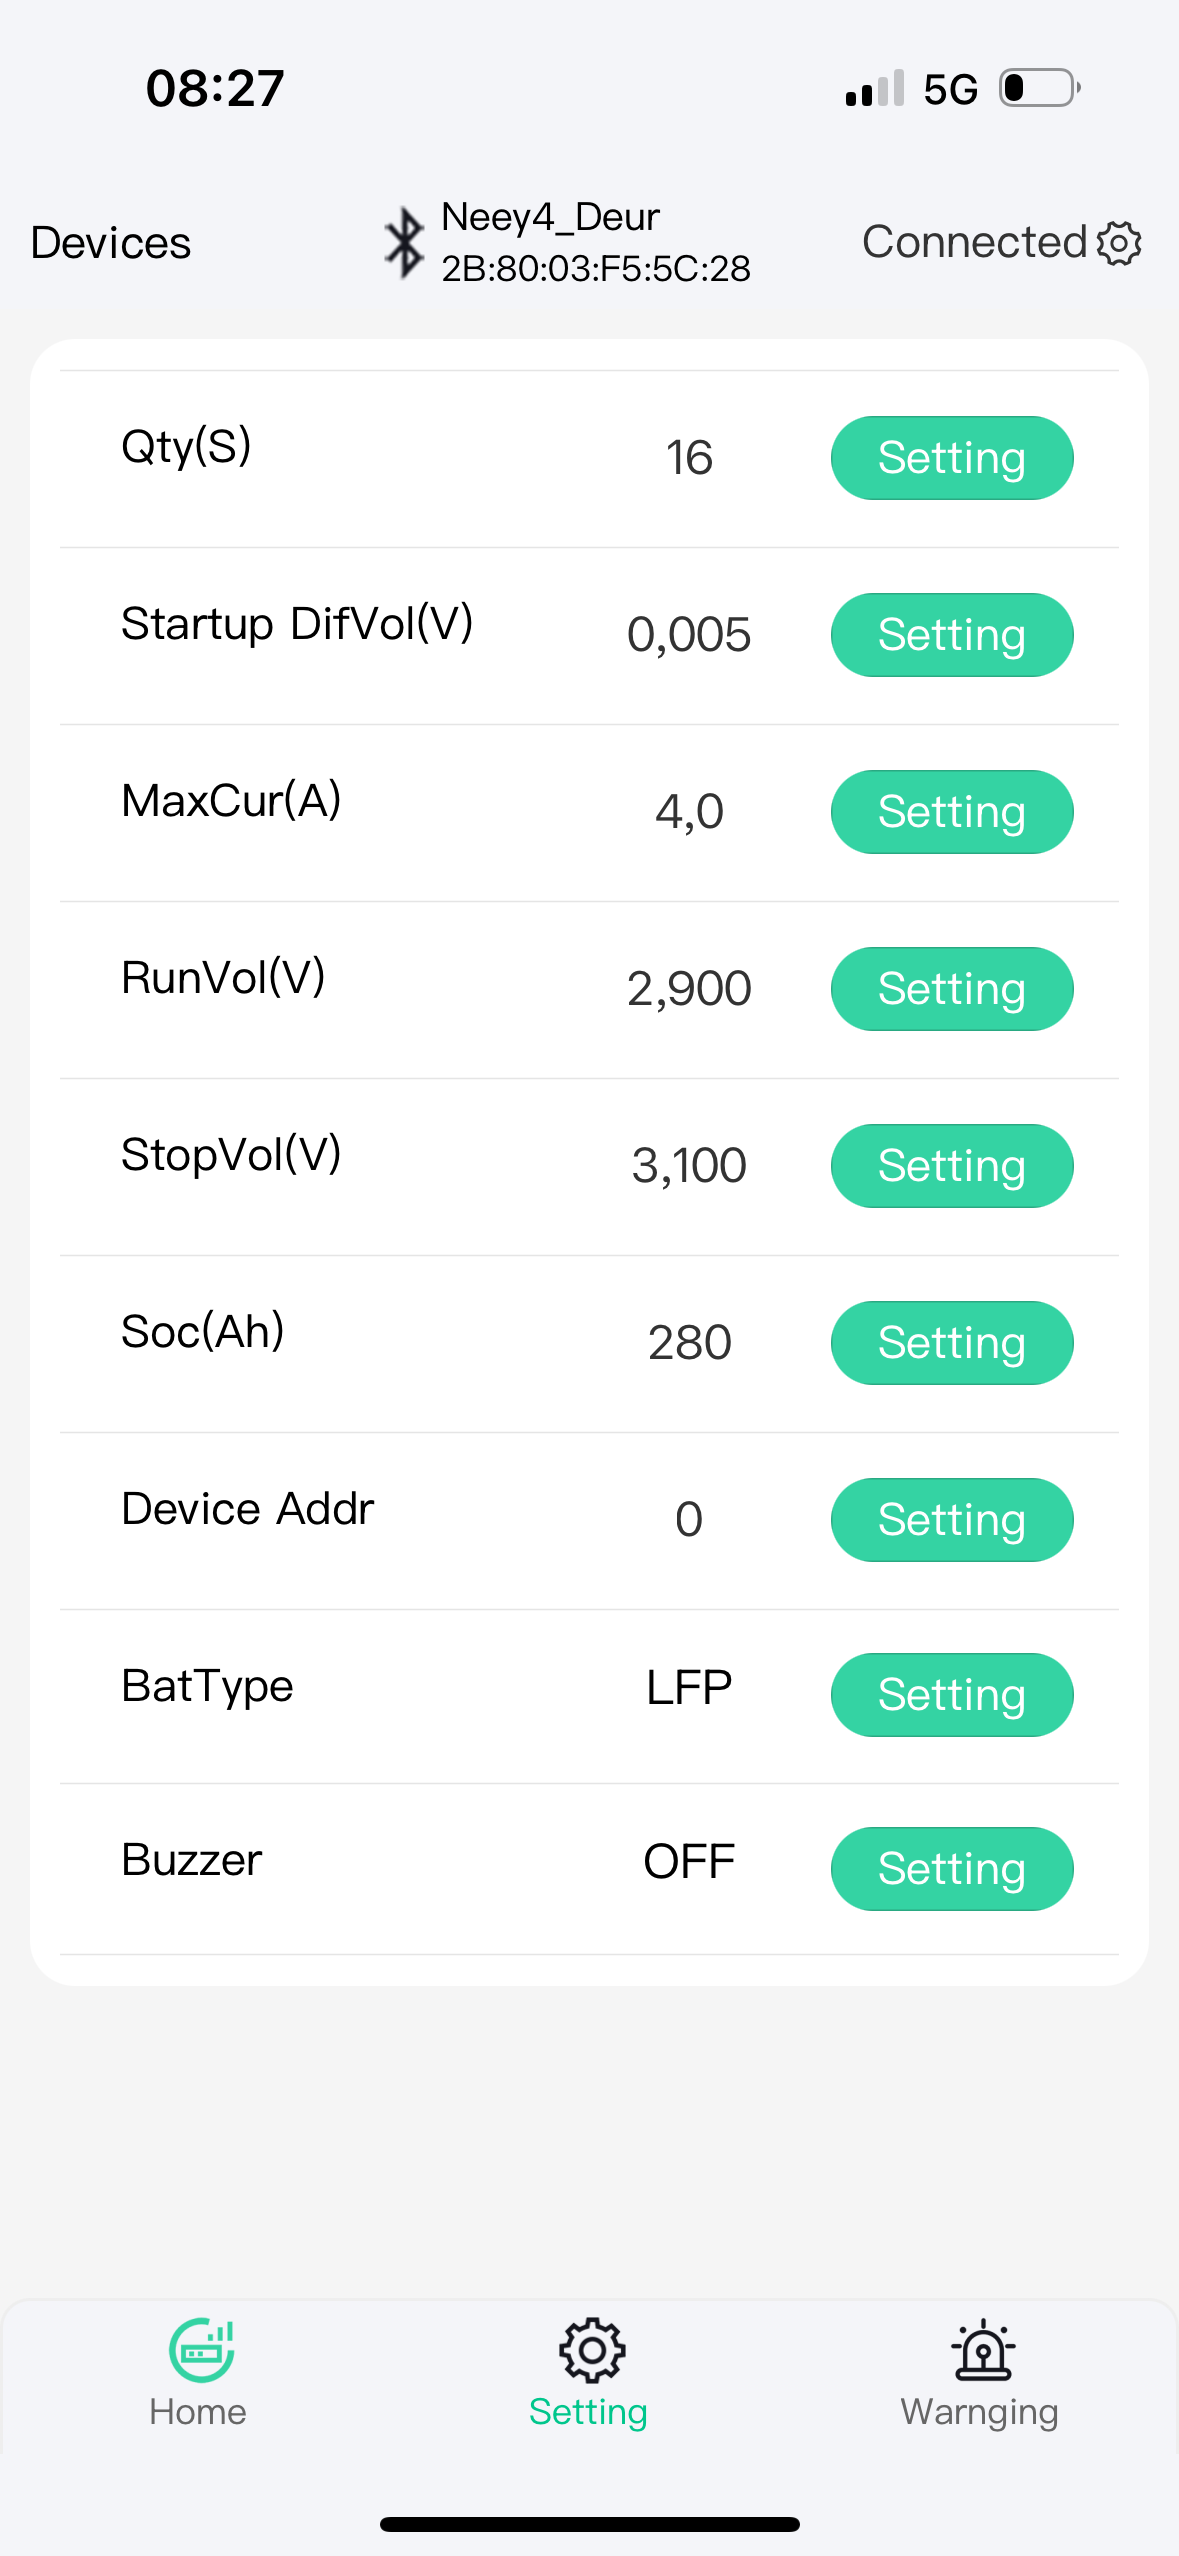The width and height of the screenshot is (1179, 2556).
Task: Edit RunVol(V) using its Setting button
Action: point(951,989)
